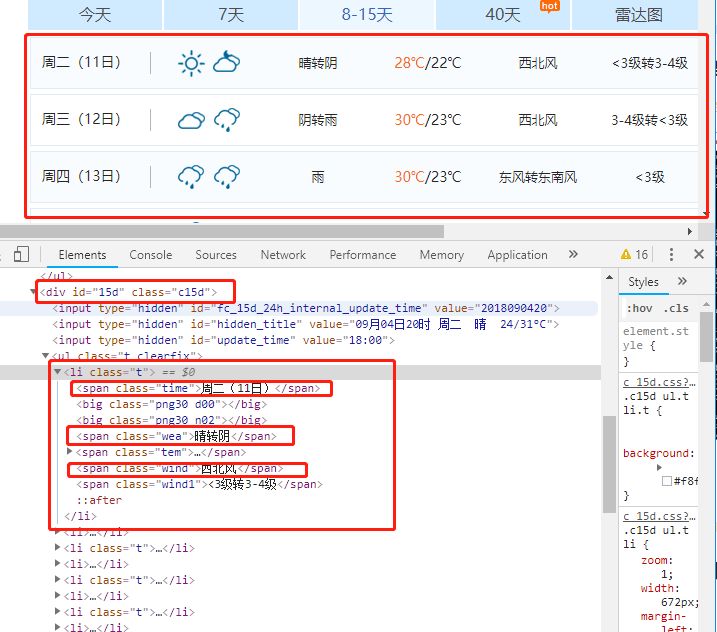The width and height of the screenshot is (717, 632).
Task: Select the span class="wind1" <3级转3-4级 line
Action: coord(199,484)
